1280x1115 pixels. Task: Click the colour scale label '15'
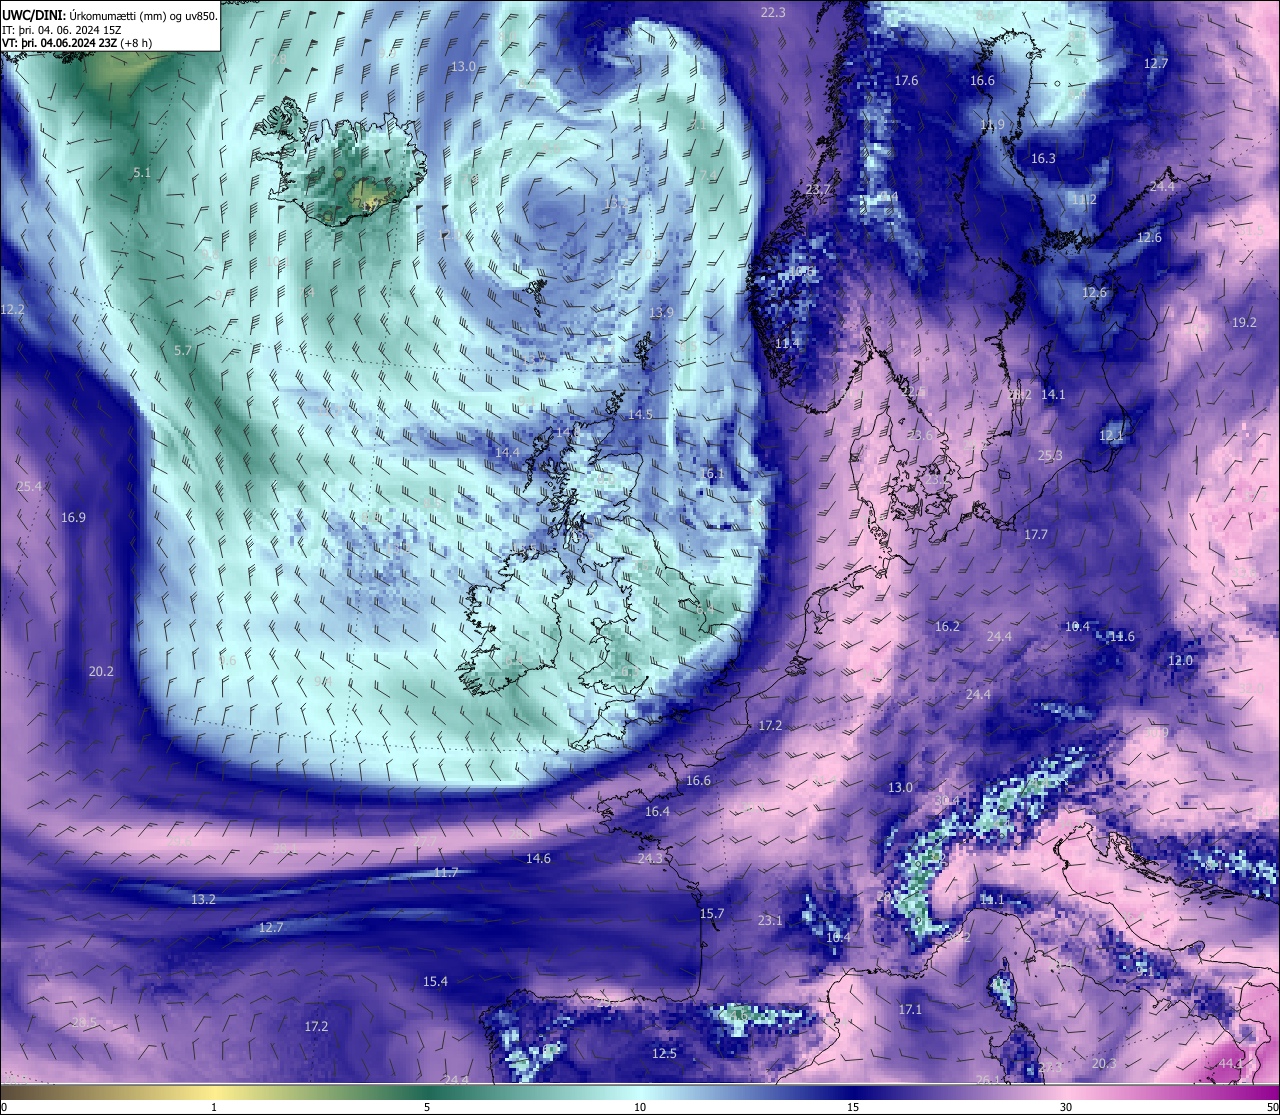853,1107
